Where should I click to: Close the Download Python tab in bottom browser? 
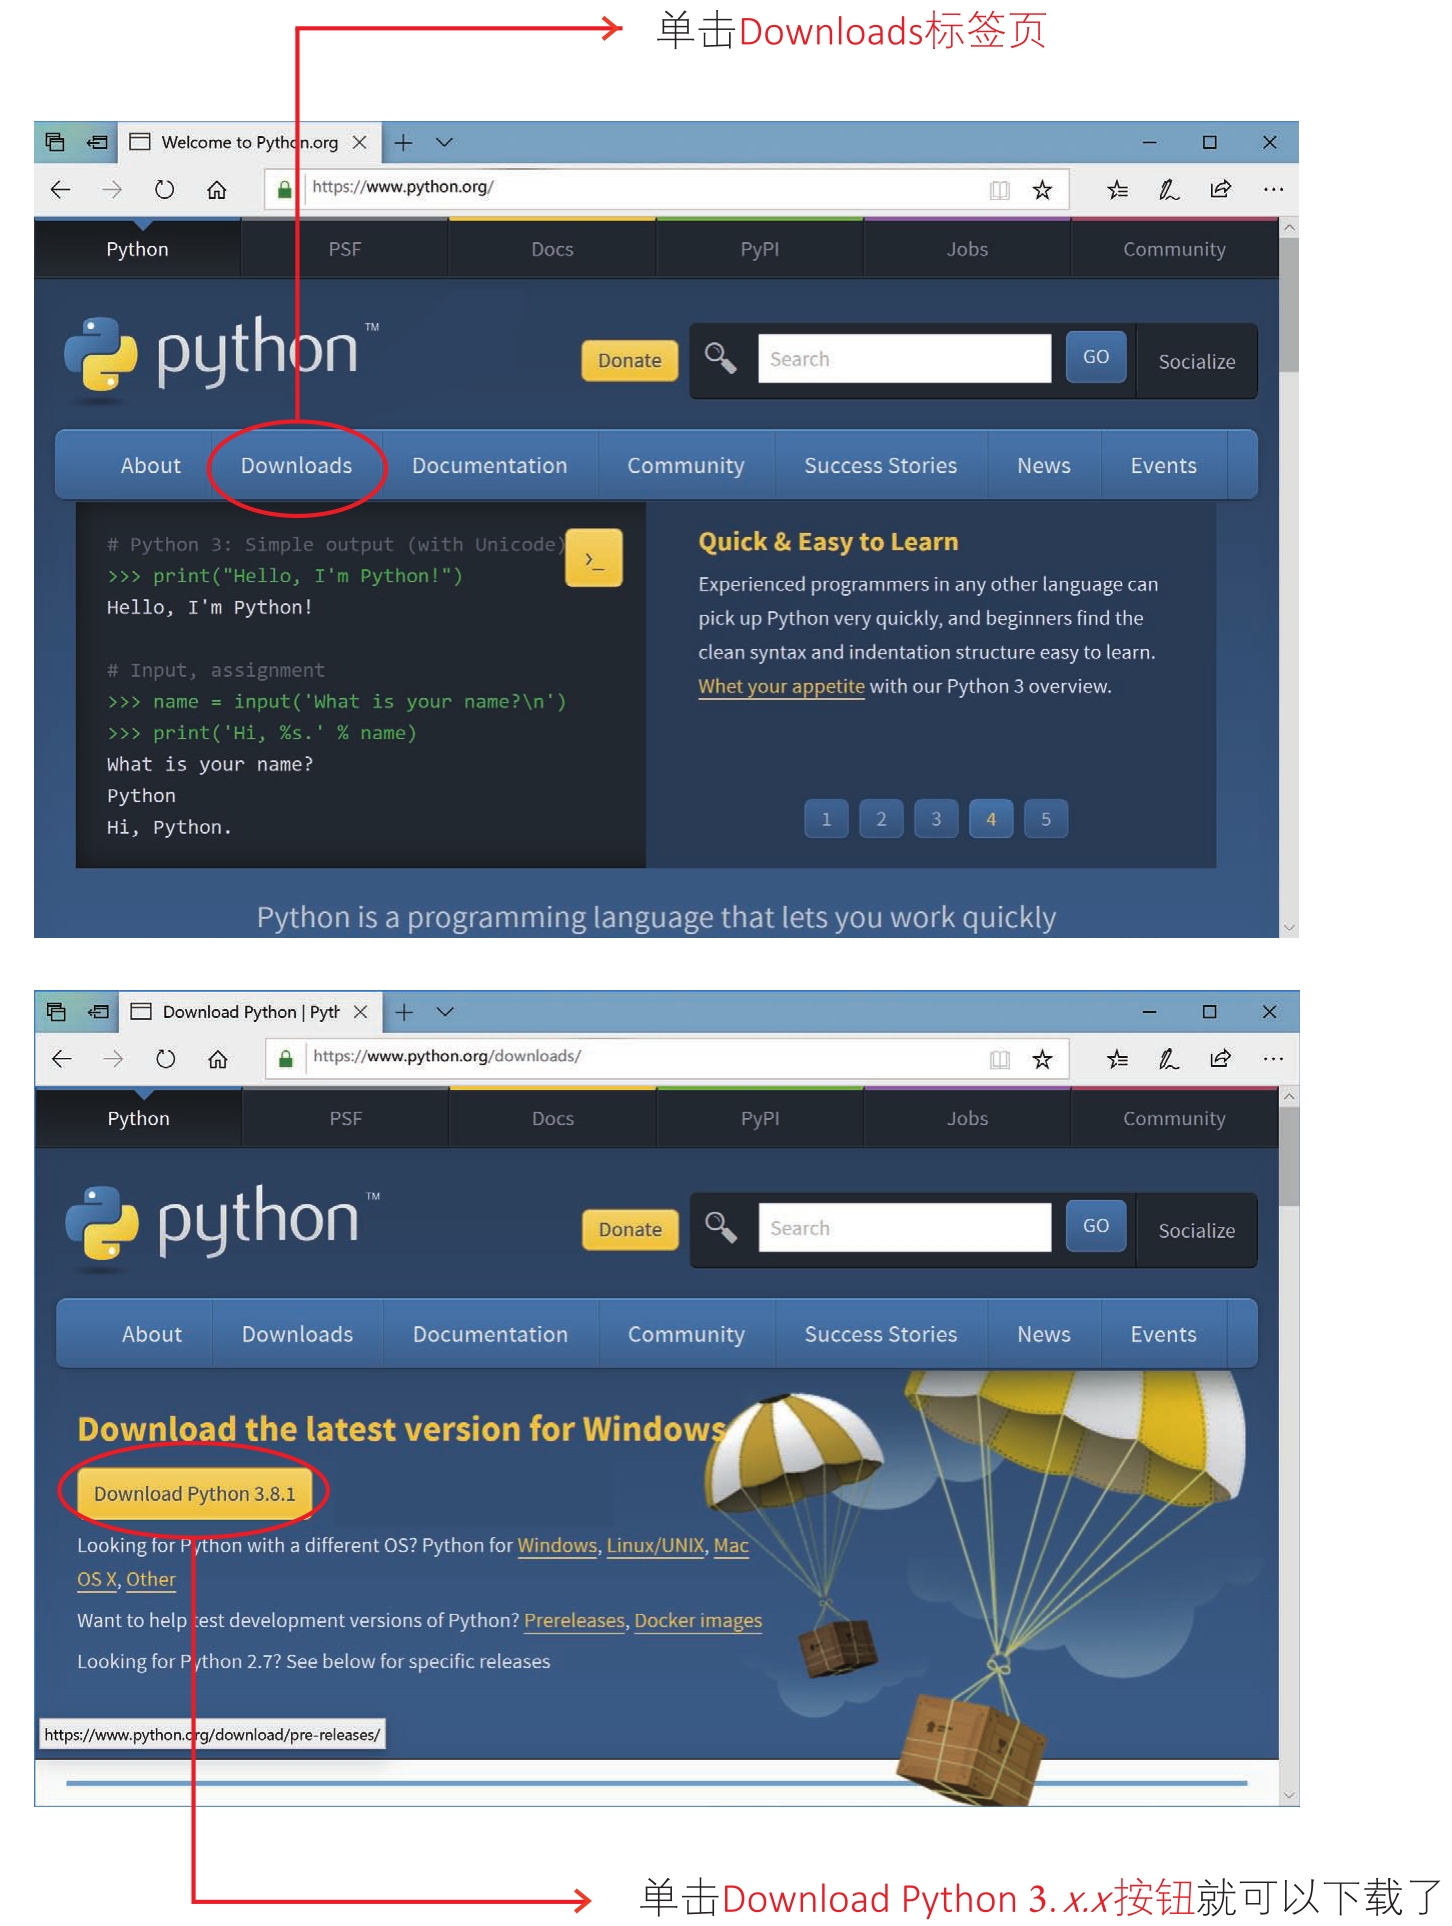(360, 1011)
